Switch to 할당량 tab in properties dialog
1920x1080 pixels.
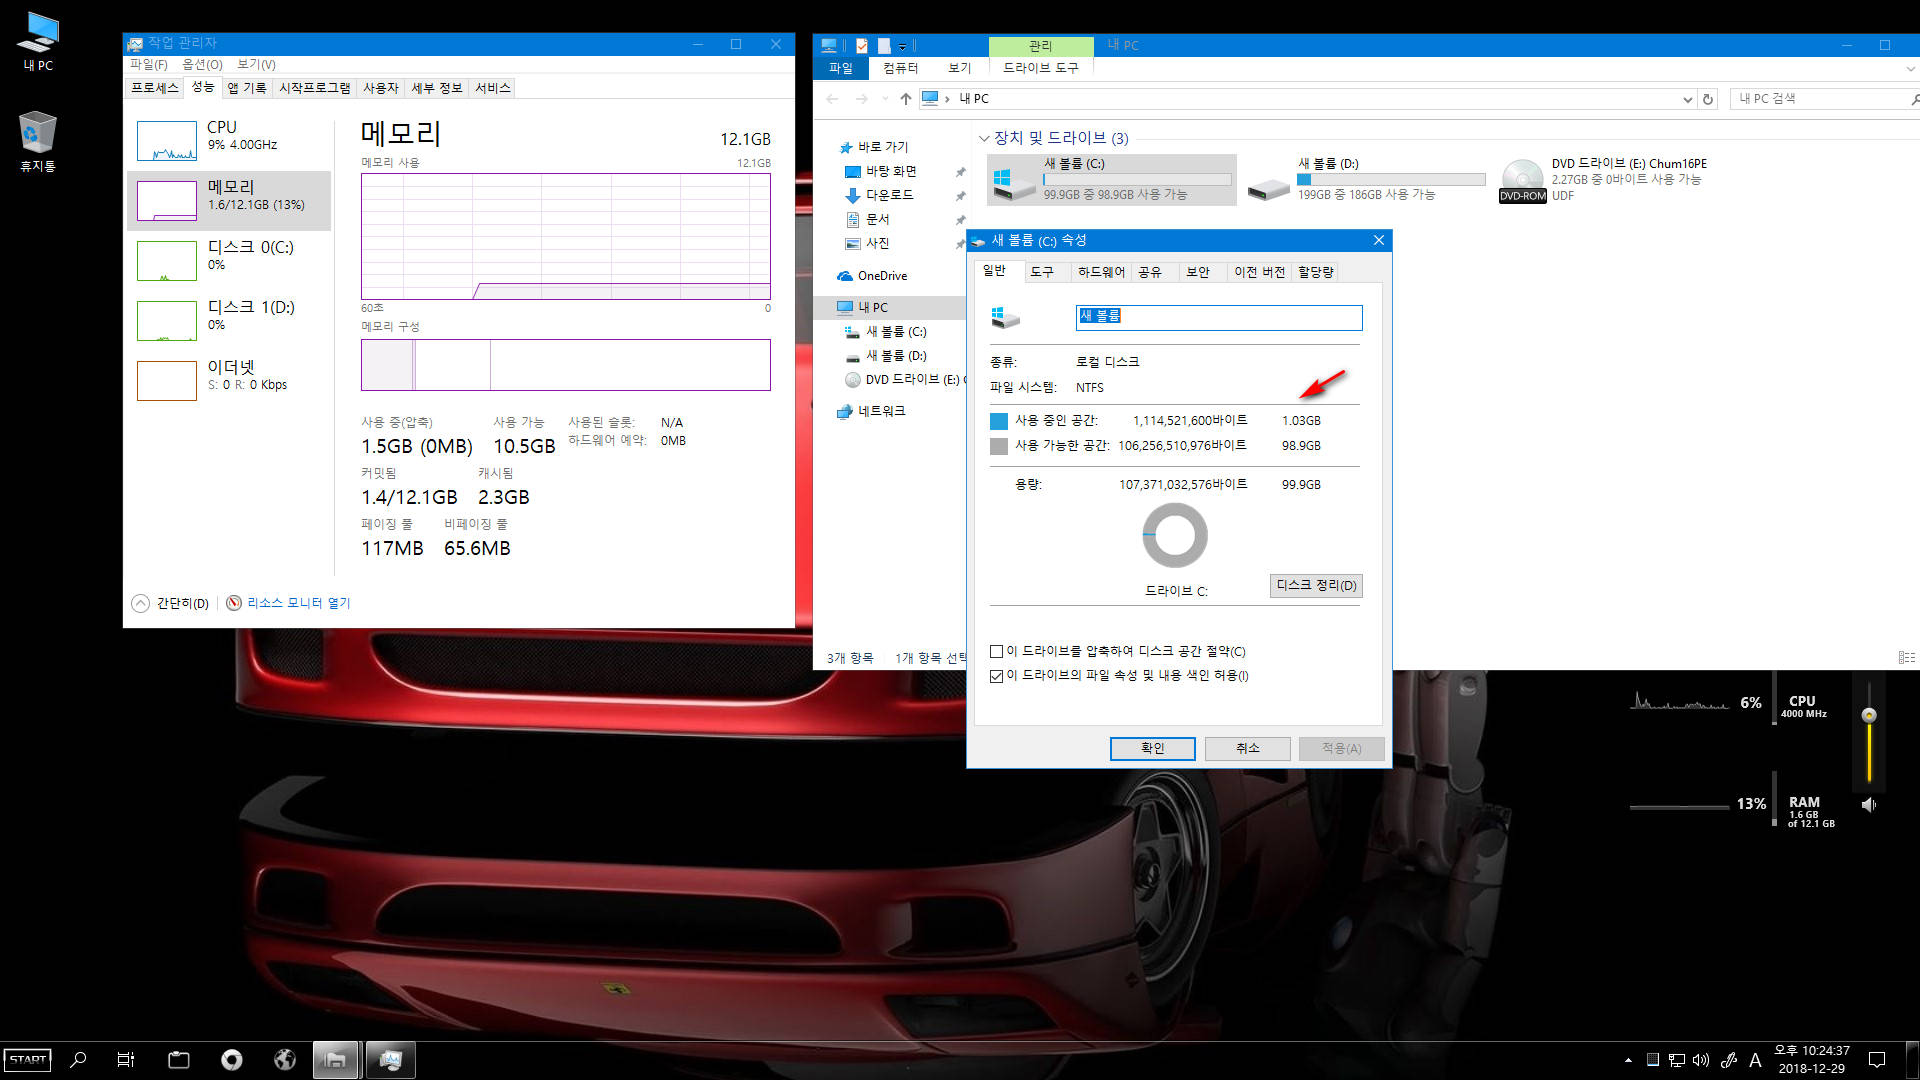click(x=1315, y=272)
